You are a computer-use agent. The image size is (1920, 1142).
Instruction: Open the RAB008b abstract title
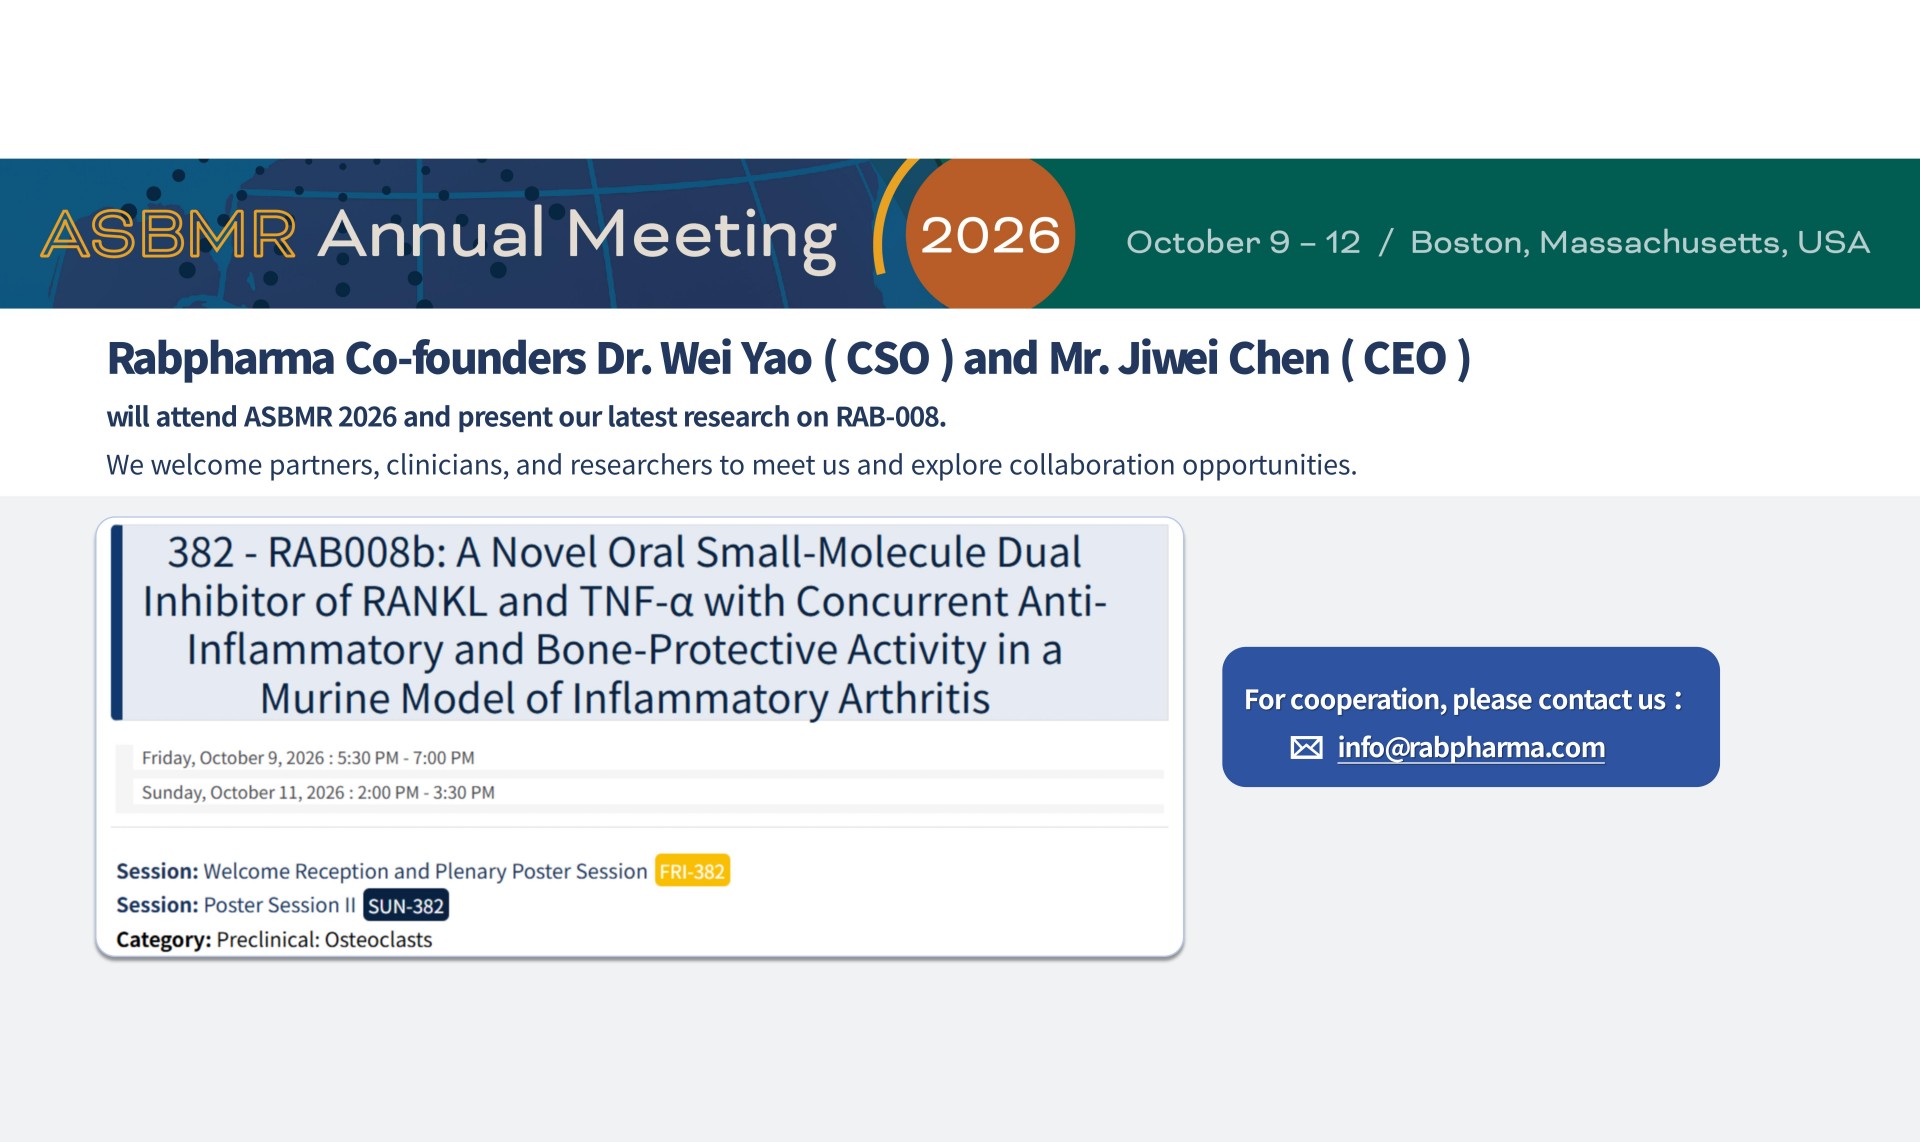click(x=625, y=625)
